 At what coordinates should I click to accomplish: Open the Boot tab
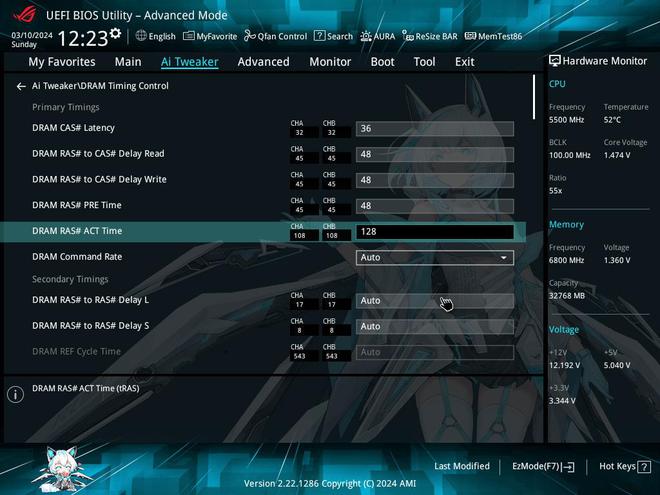pyautogui.click(x=382, y=62)
